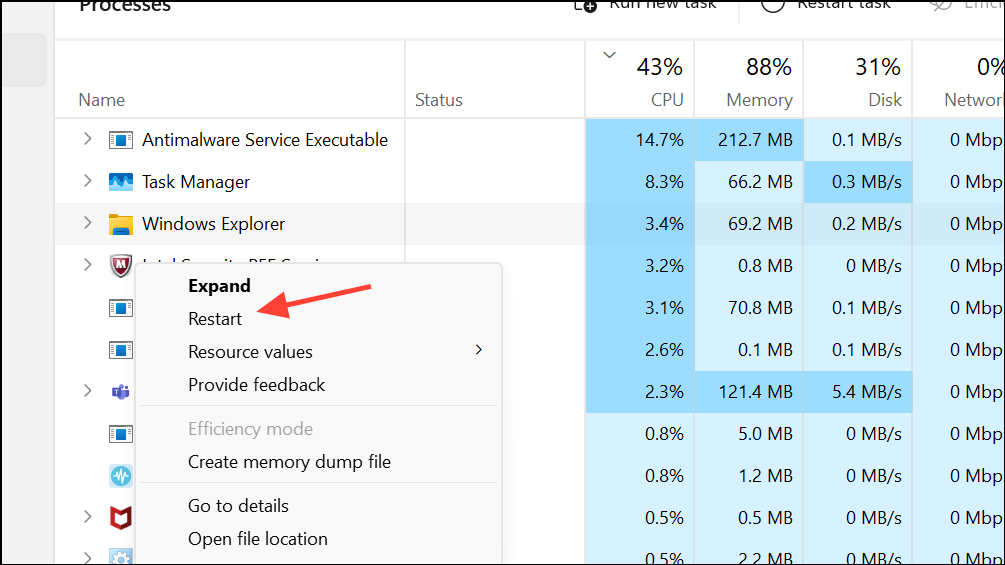The height and width of the screenshot is (565, 1005).
Task: Open the Resource values submenu
Action: (319, 352)
